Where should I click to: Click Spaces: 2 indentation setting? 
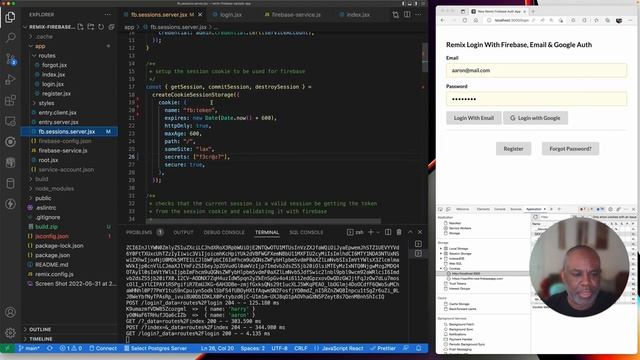[x=253, y=348]
